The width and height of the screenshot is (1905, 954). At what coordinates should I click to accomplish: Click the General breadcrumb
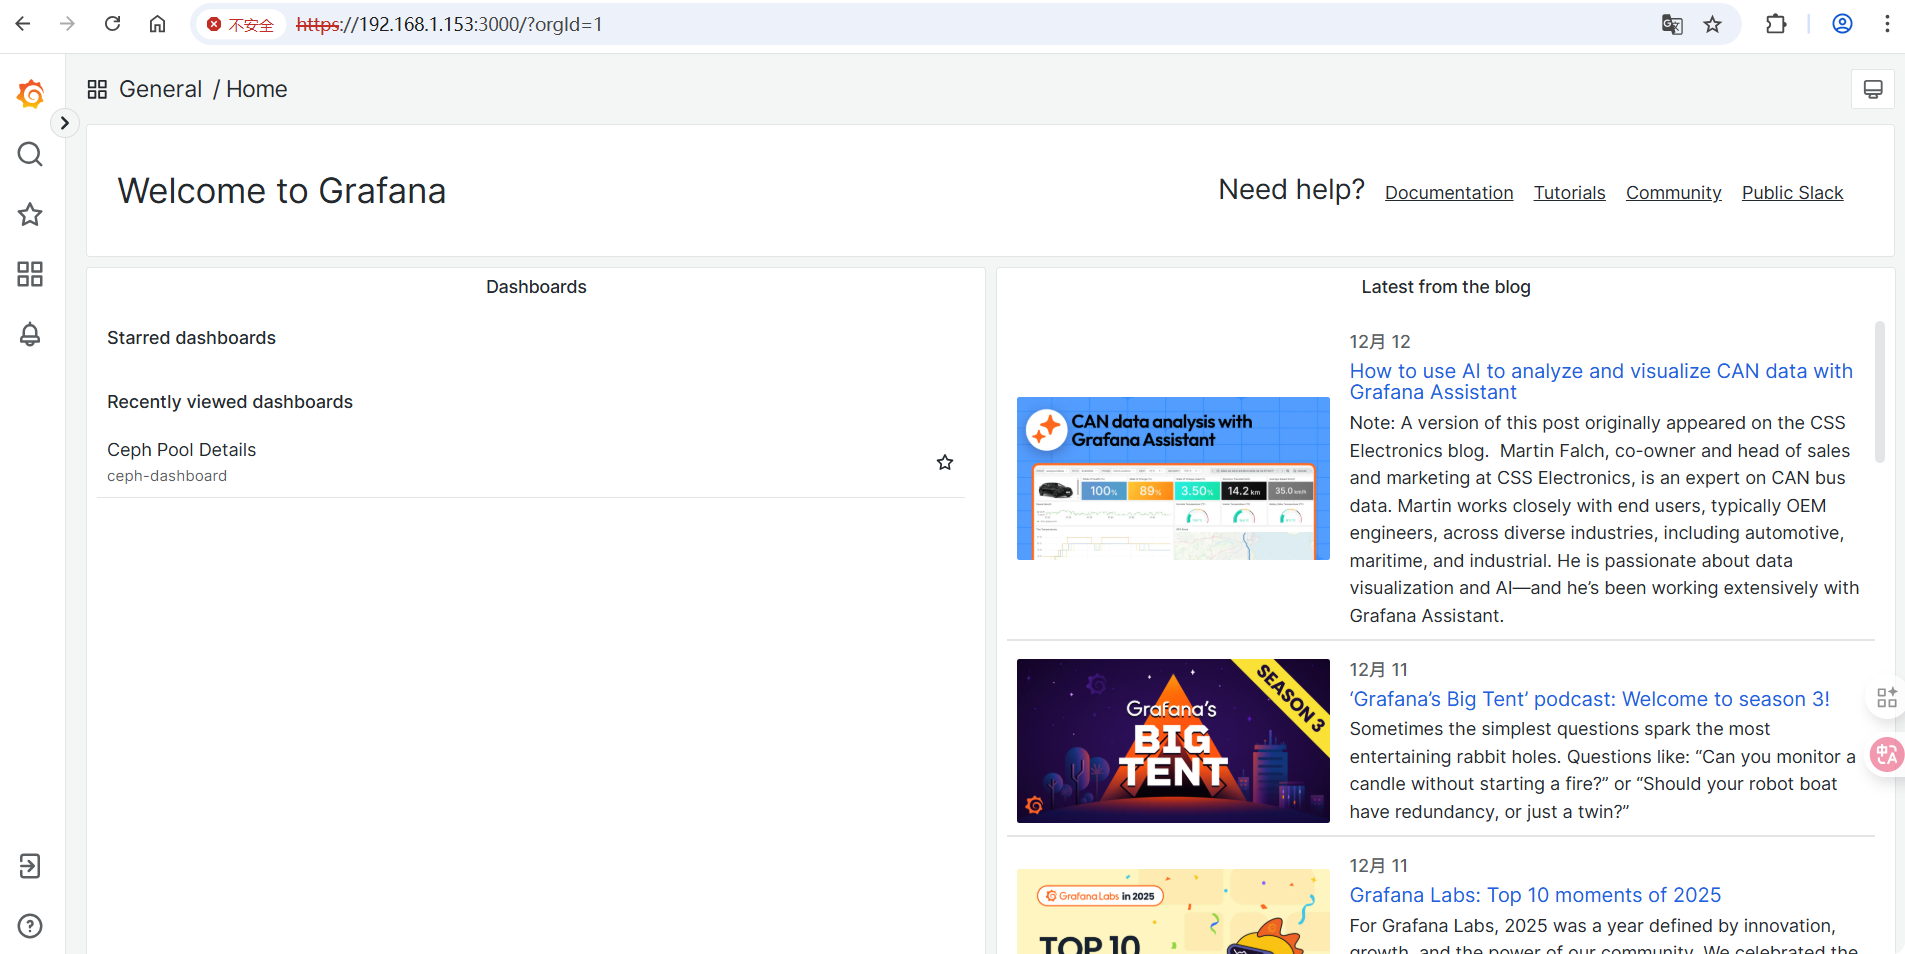coord(161,89)
